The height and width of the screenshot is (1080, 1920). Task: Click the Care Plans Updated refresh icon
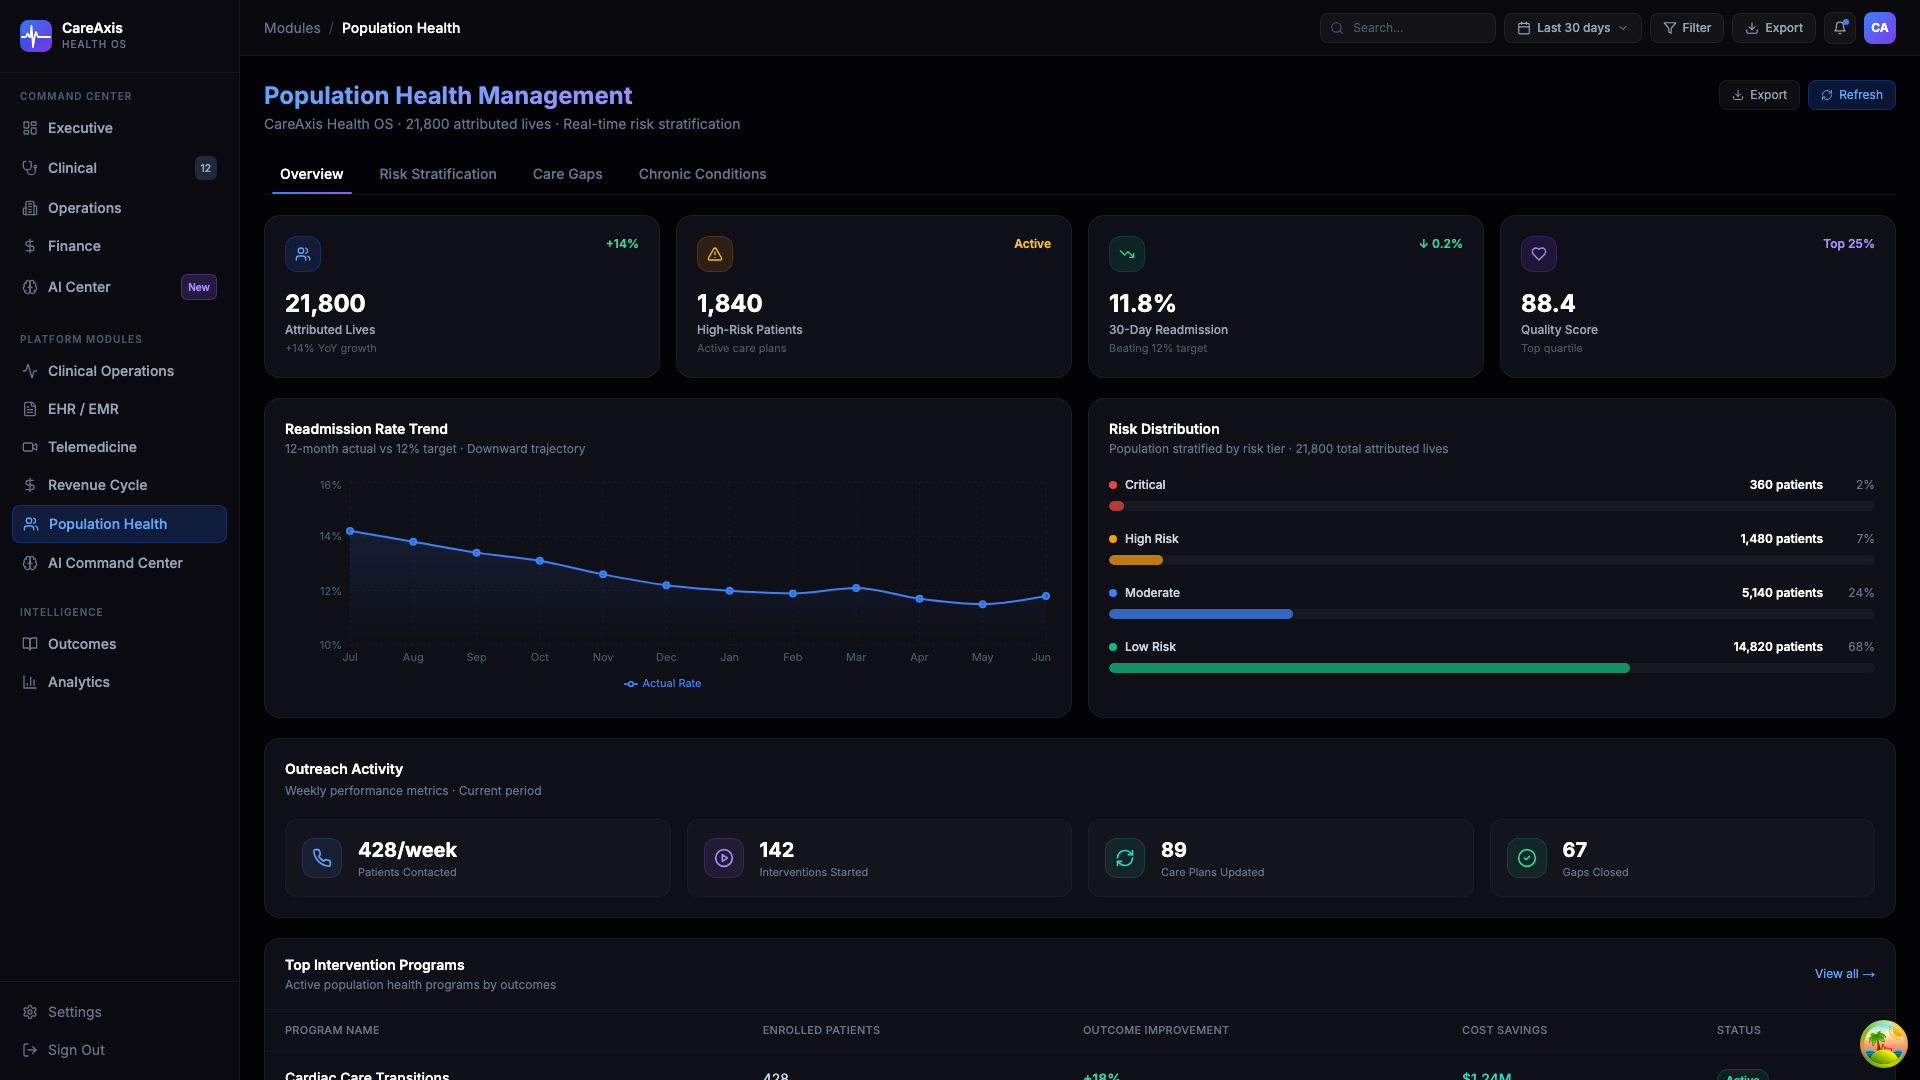coord(1125,858)
